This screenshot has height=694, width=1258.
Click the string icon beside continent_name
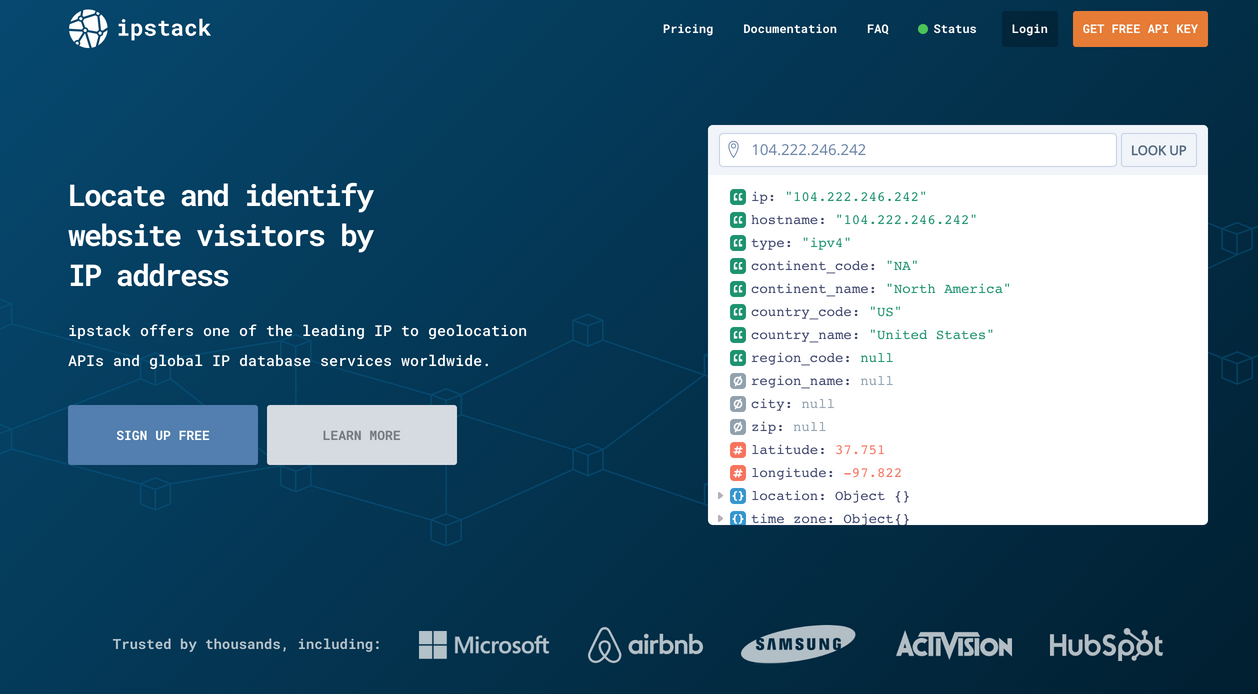(x=738, y=289)
